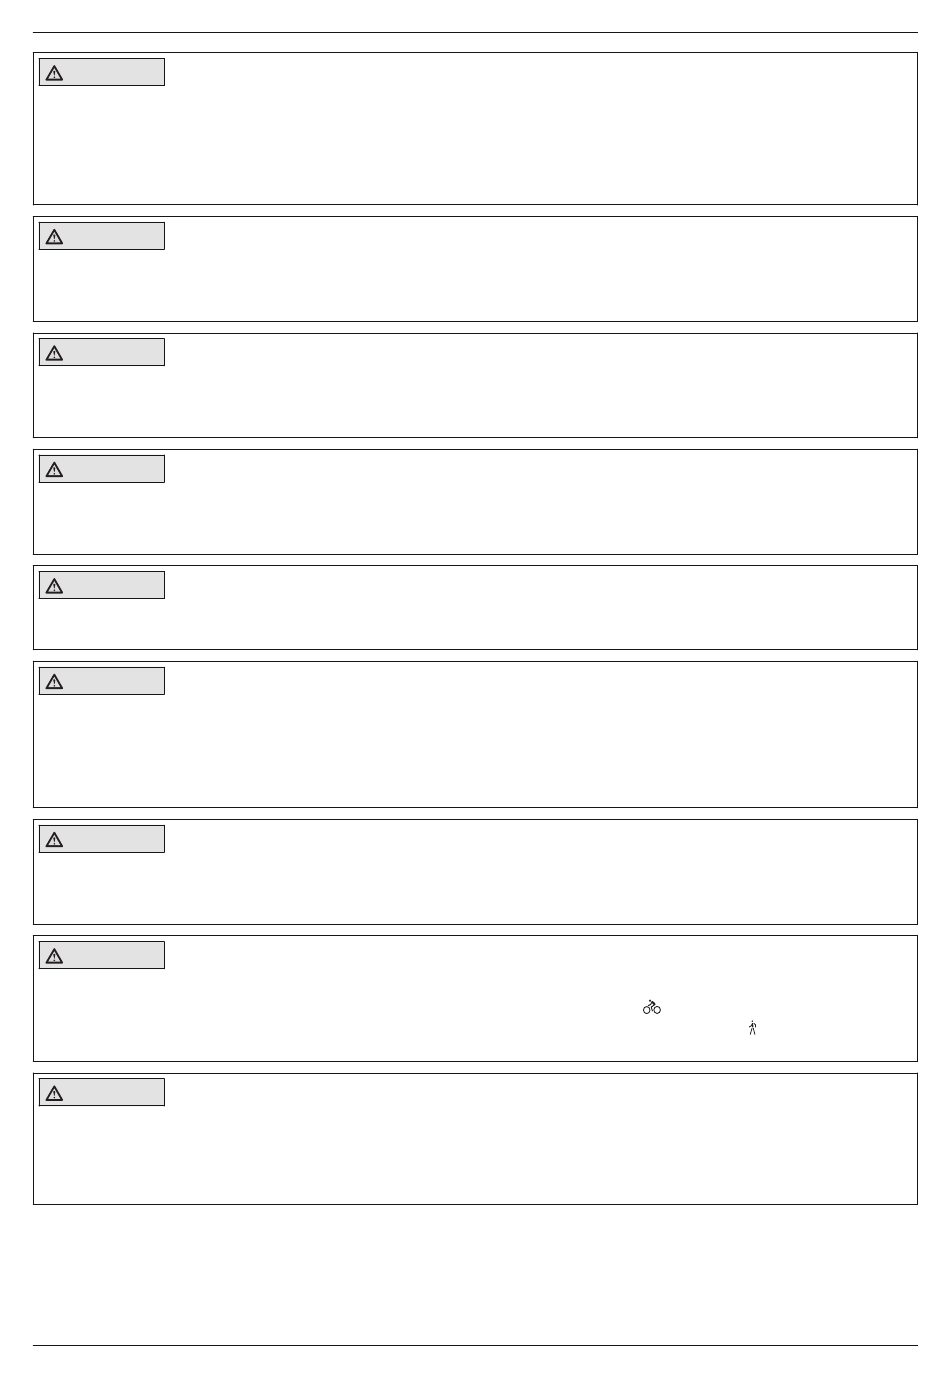Select the gray label of the first warning box
Viewport: 950px width, 1378px height.
pos(102,72)
